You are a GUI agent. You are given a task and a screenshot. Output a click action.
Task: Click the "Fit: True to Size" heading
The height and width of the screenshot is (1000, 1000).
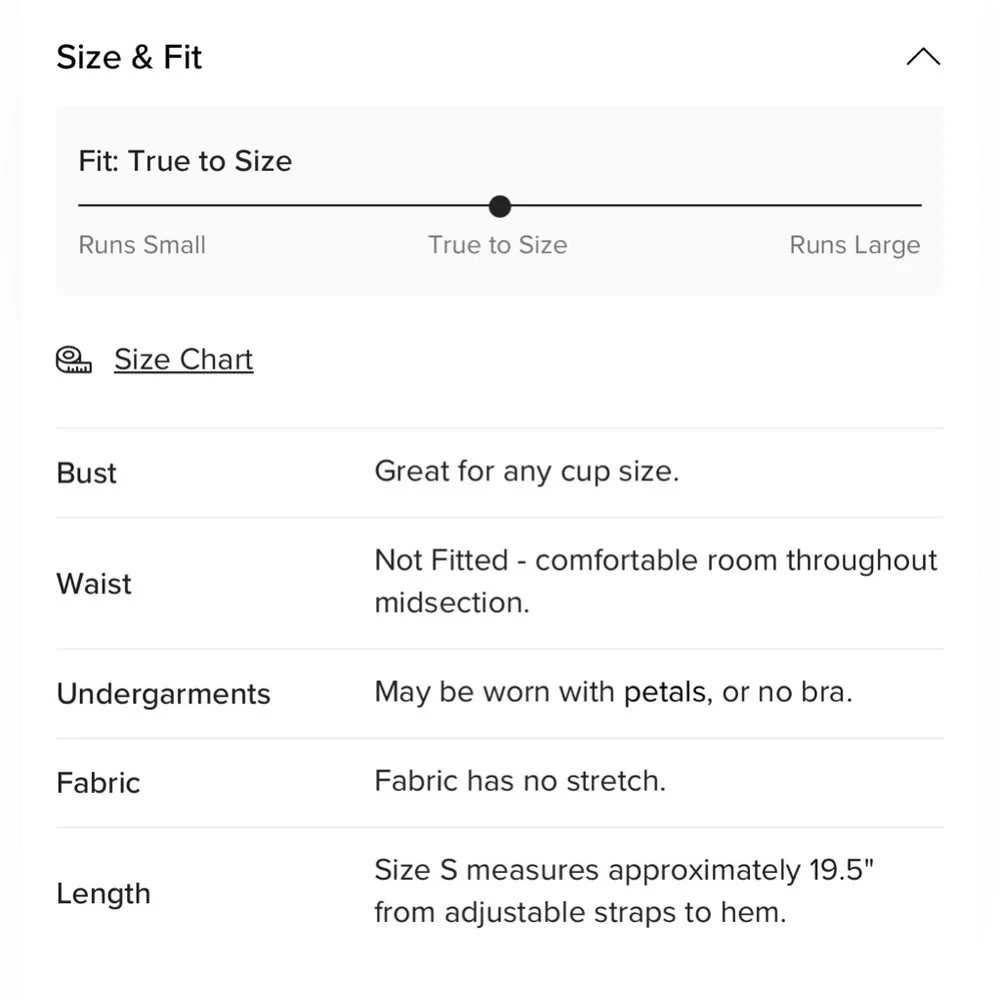[185, 161]
